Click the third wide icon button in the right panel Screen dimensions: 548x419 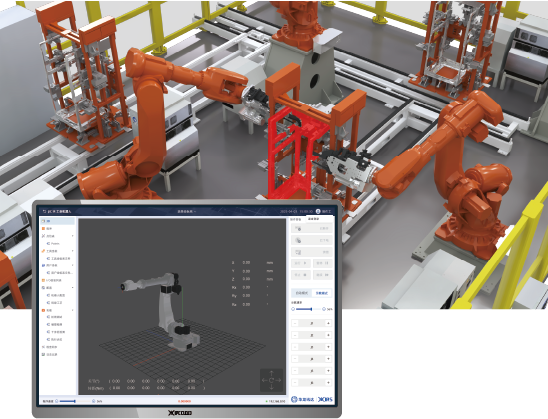(312, 252)
